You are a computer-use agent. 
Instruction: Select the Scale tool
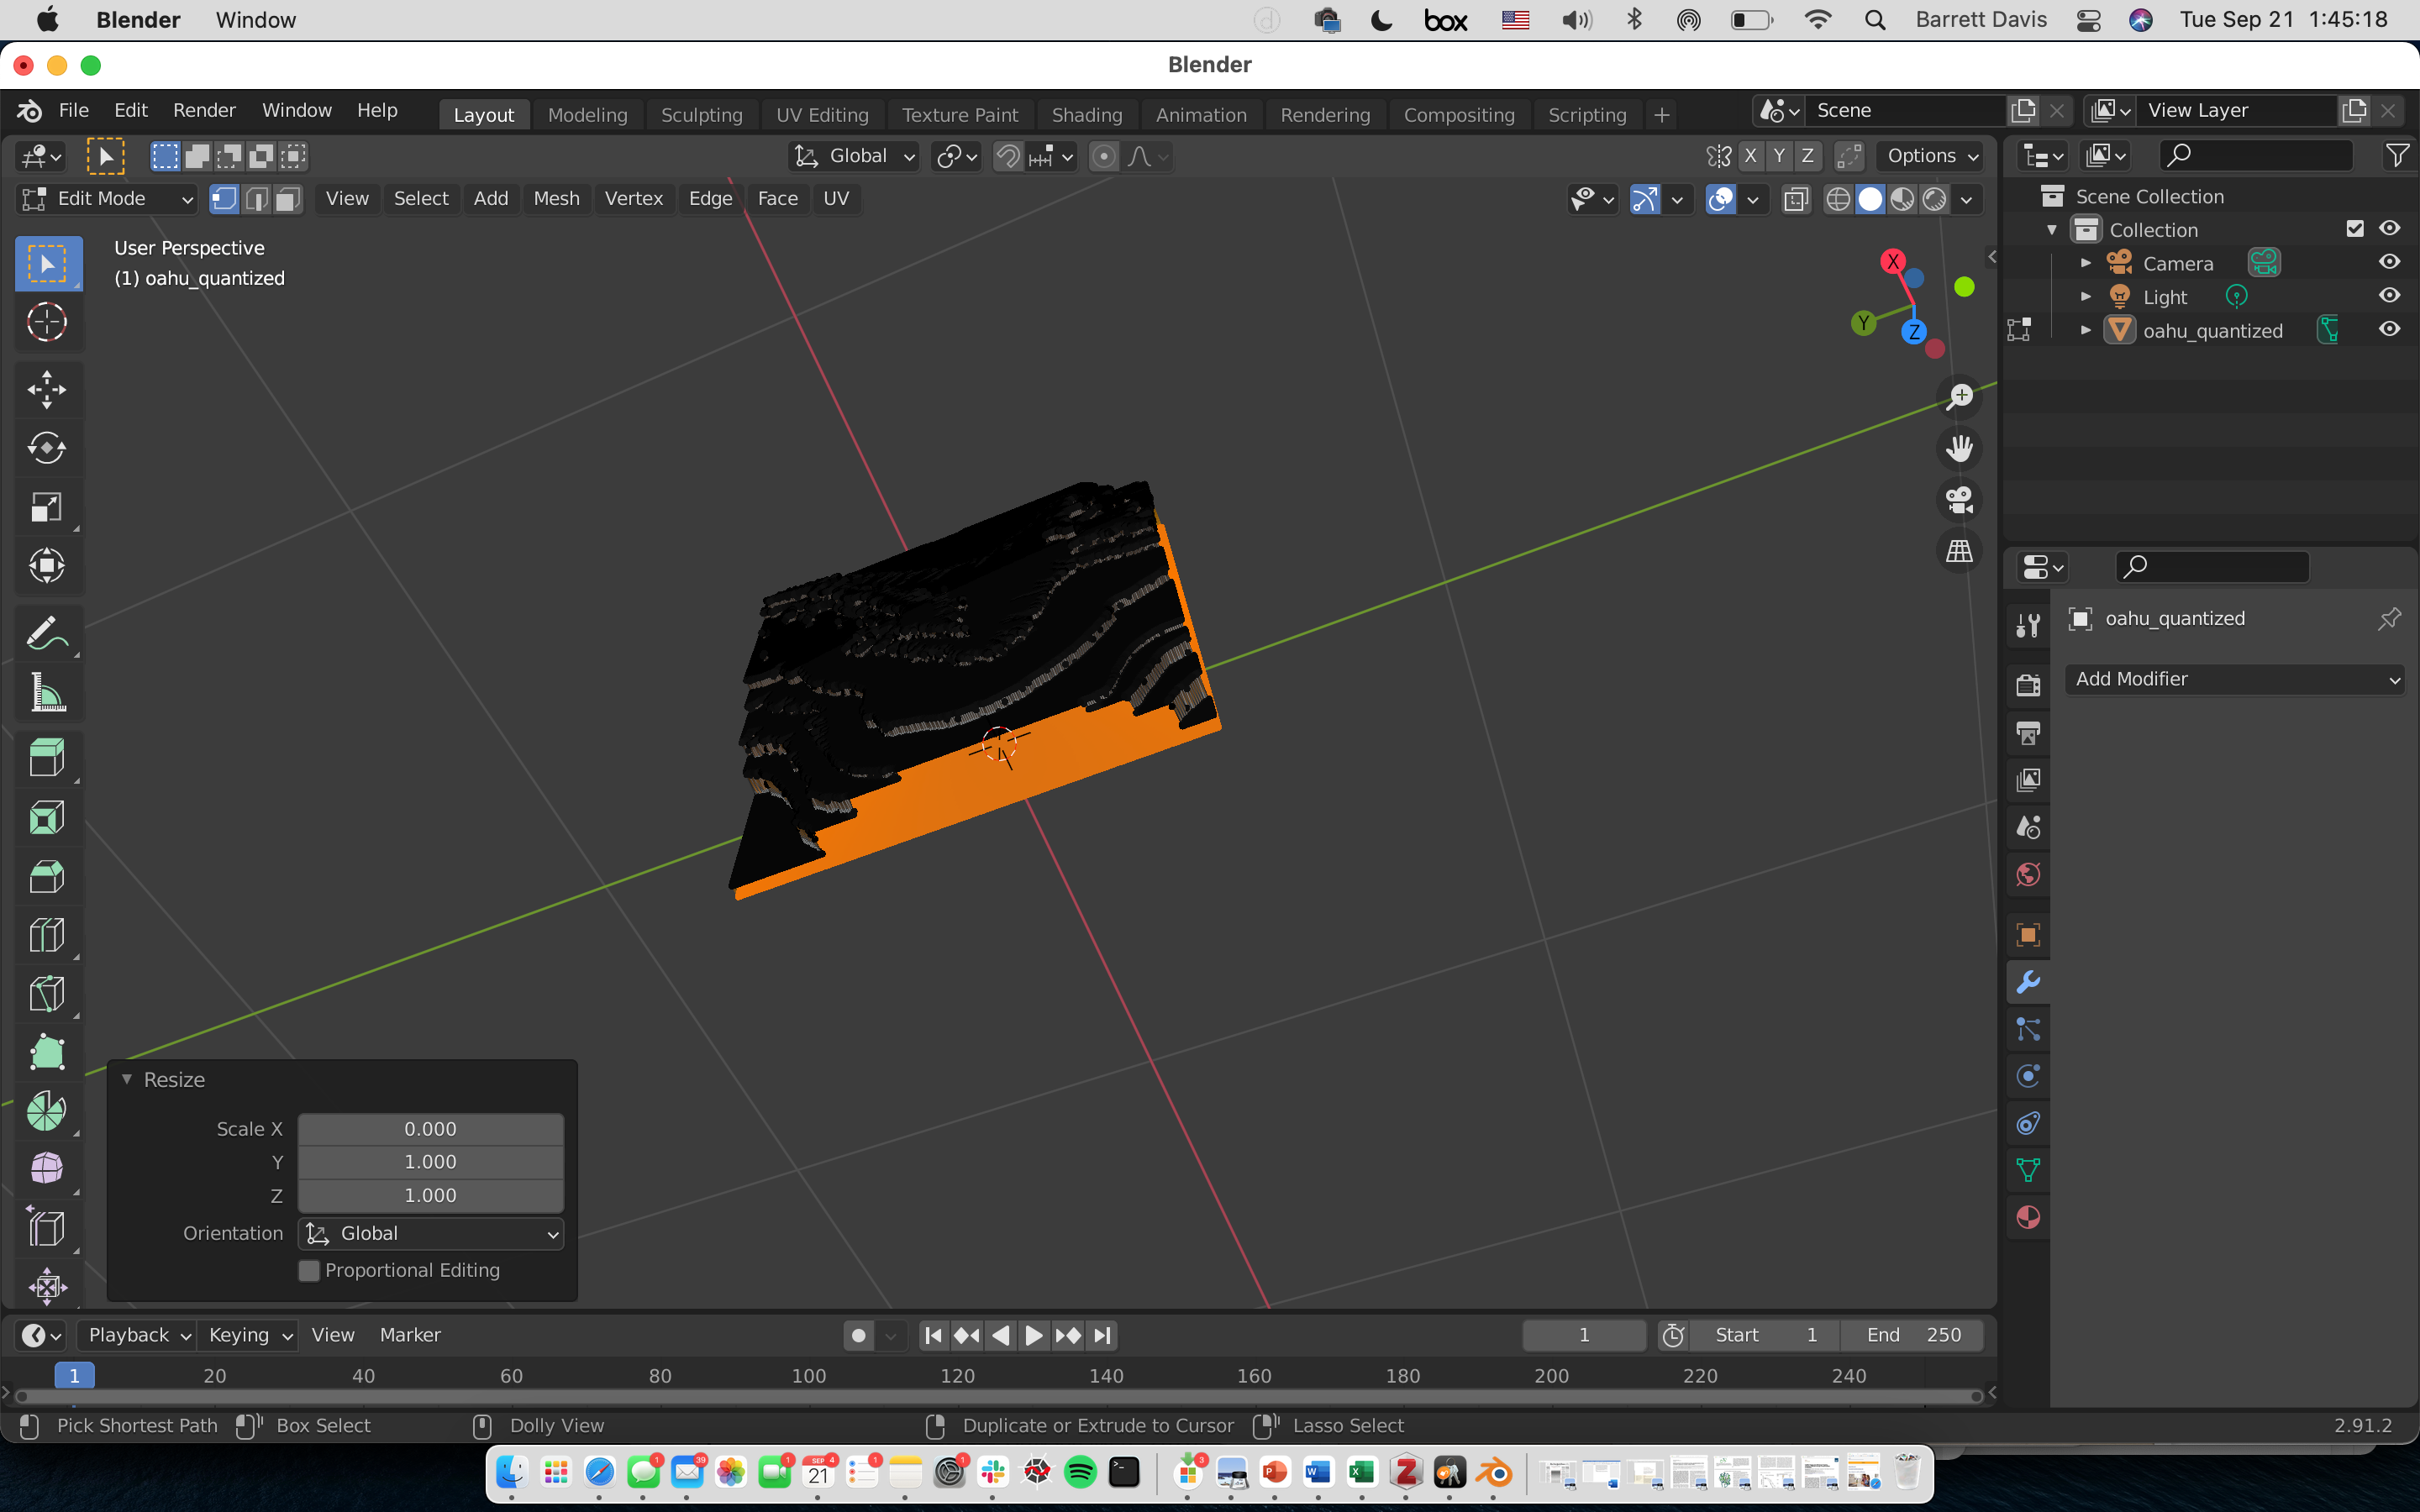(x=47, y=507)
